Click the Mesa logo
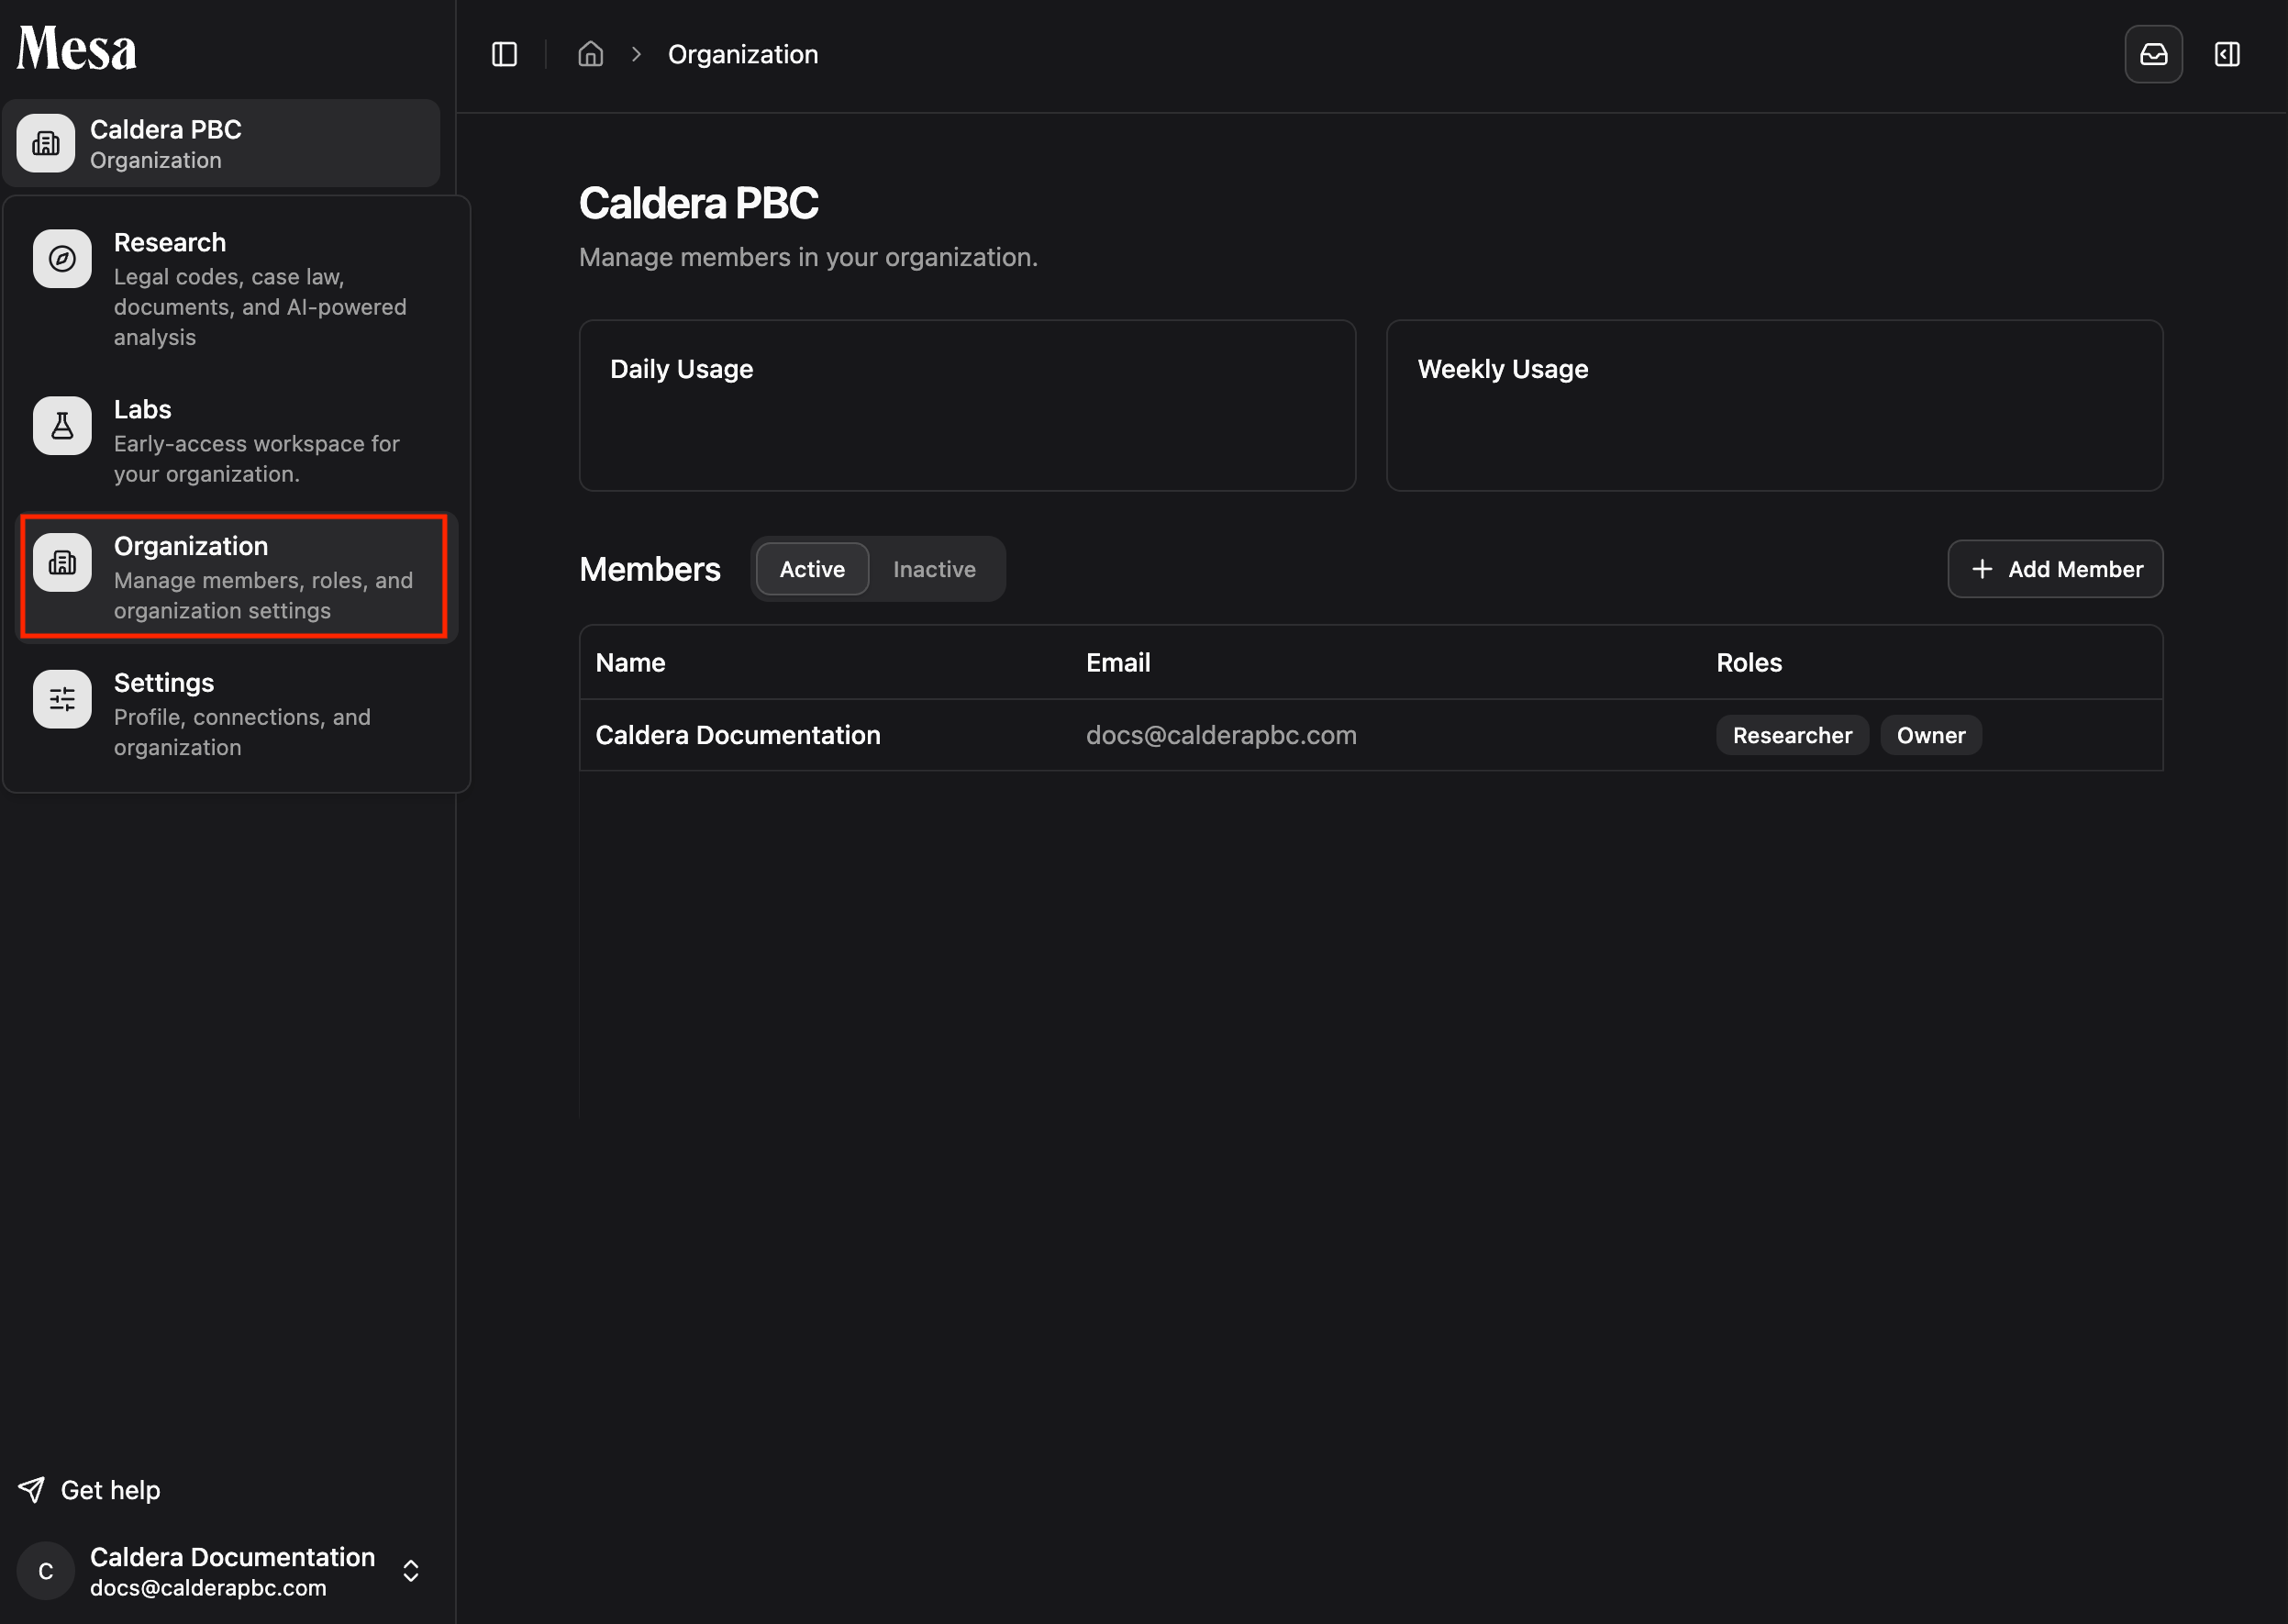 77,49
